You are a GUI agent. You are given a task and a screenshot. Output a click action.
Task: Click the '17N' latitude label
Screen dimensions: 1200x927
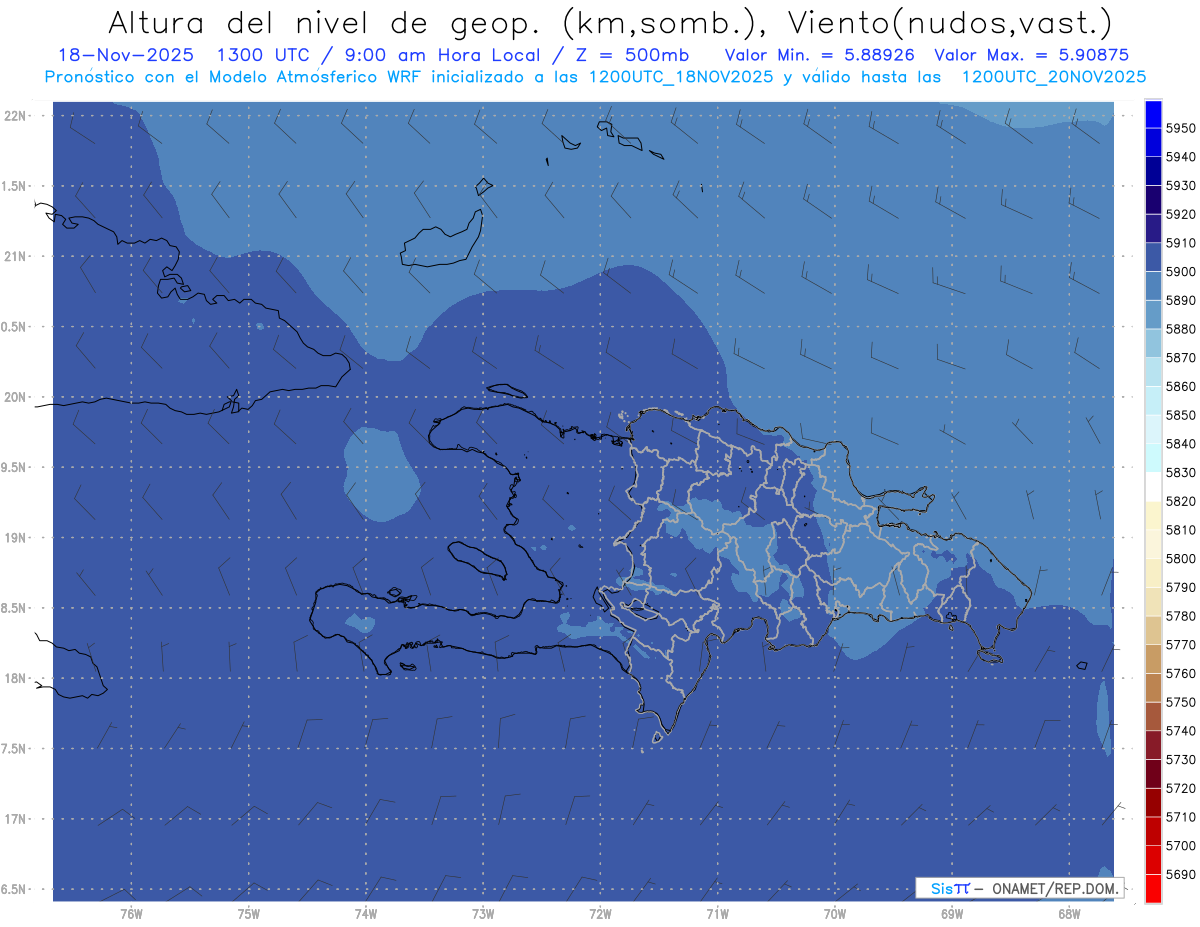15,819
